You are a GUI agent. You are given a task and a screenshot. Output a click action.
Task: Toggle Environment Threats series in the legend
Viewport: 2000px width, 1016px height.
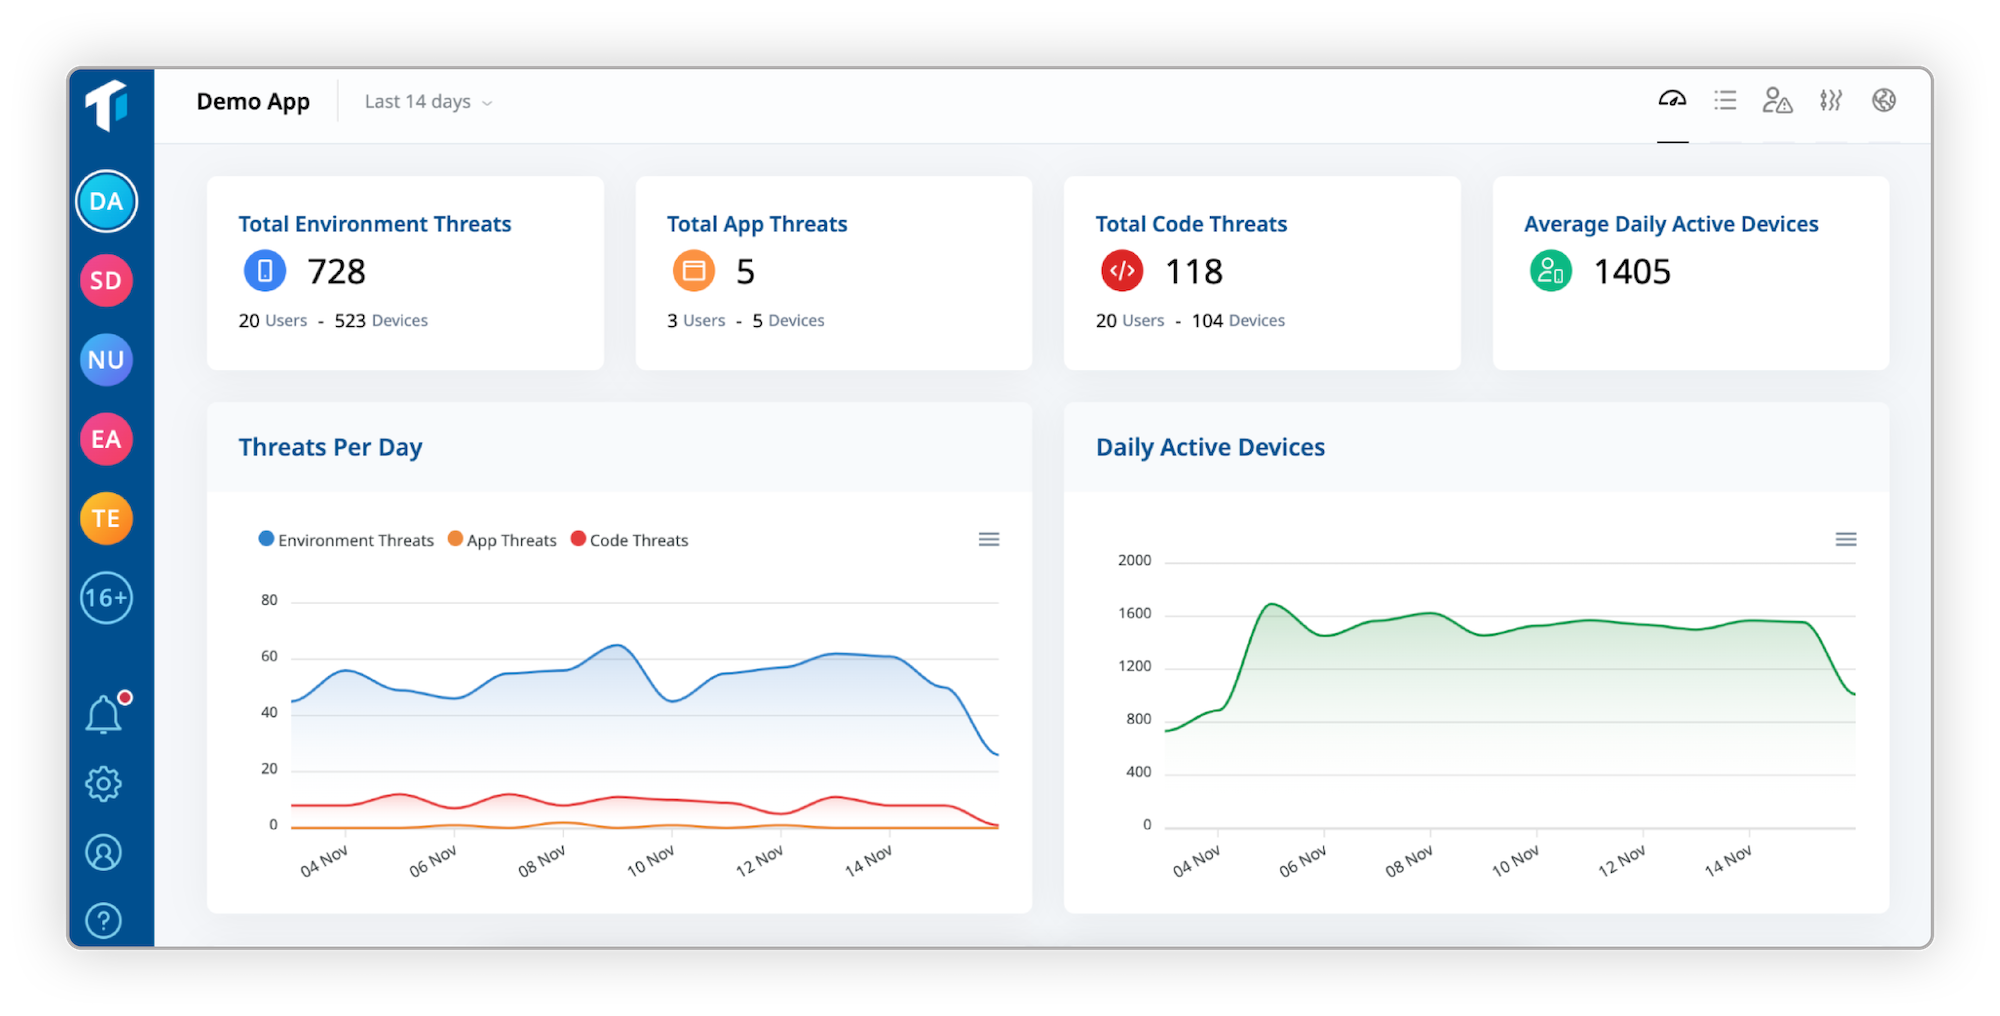[345, 539]
